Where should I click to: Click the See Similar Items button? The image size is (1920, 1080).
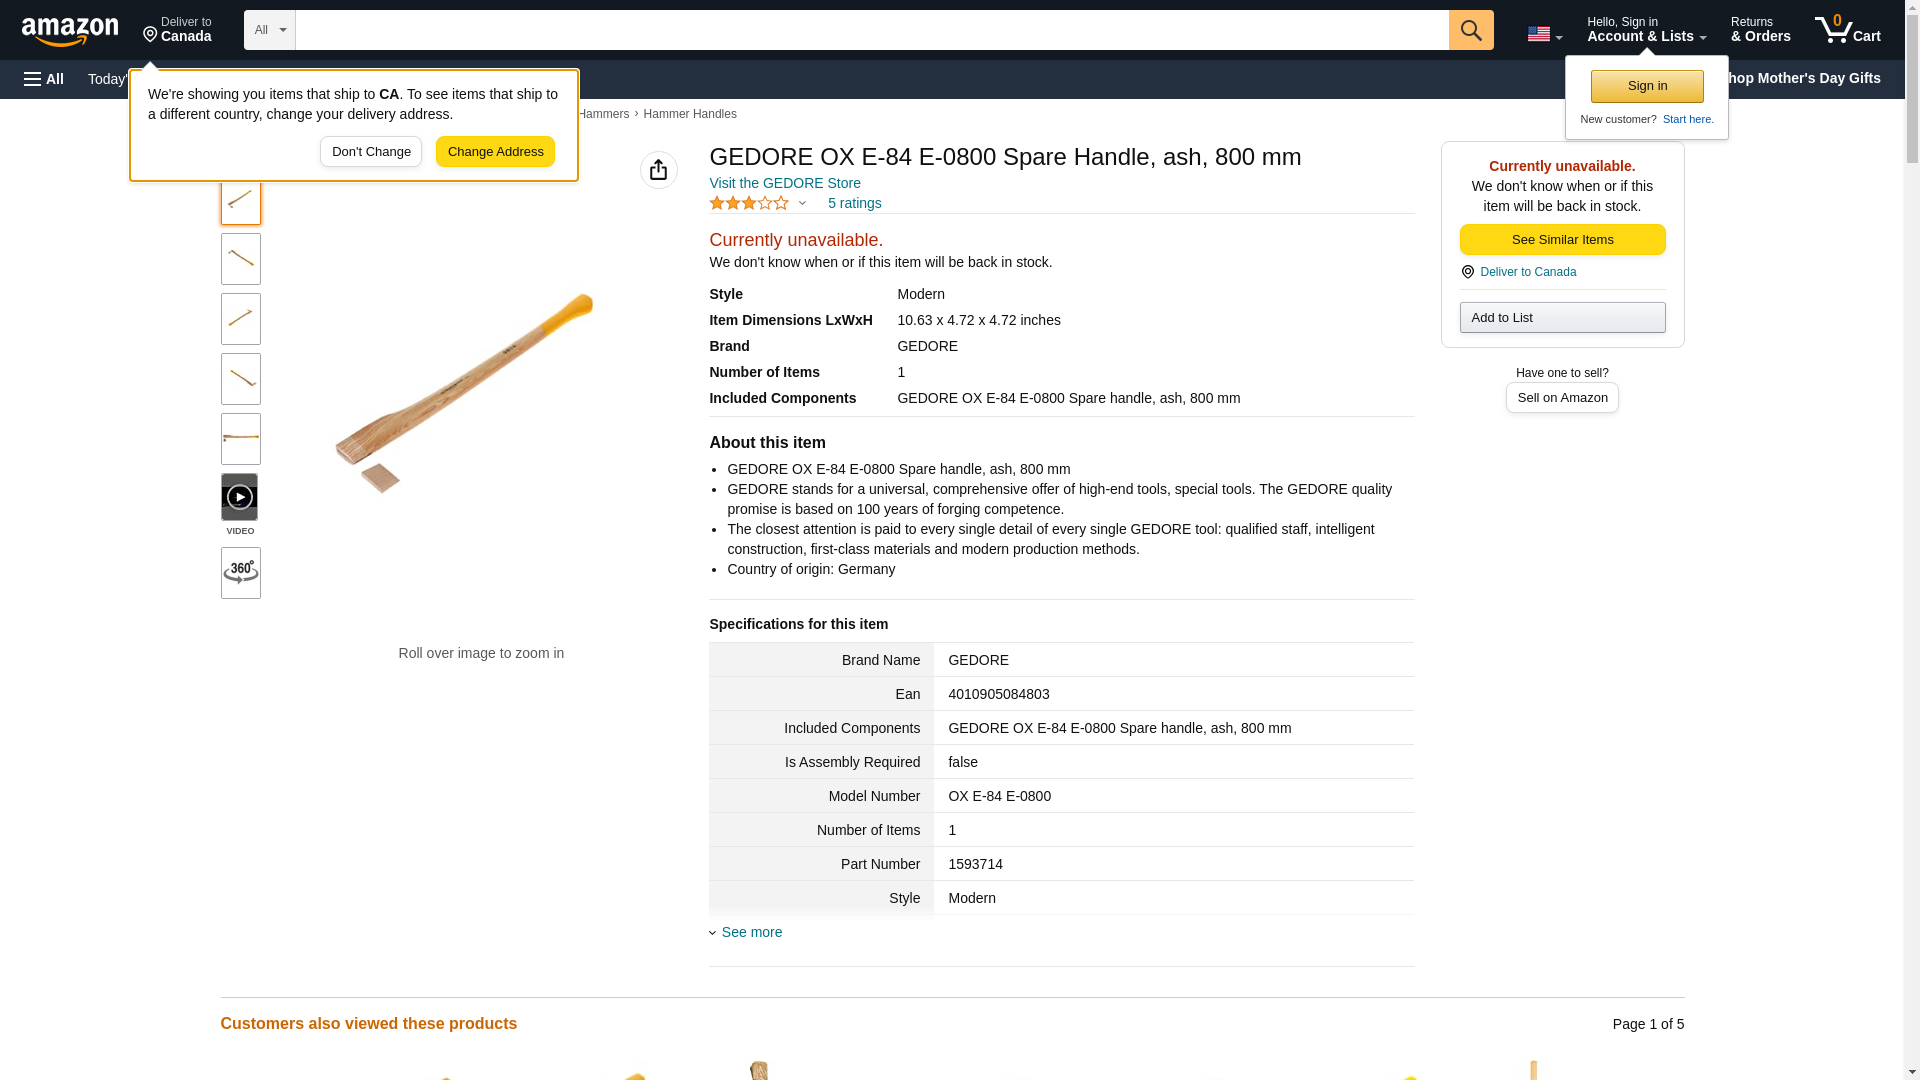1561,239
